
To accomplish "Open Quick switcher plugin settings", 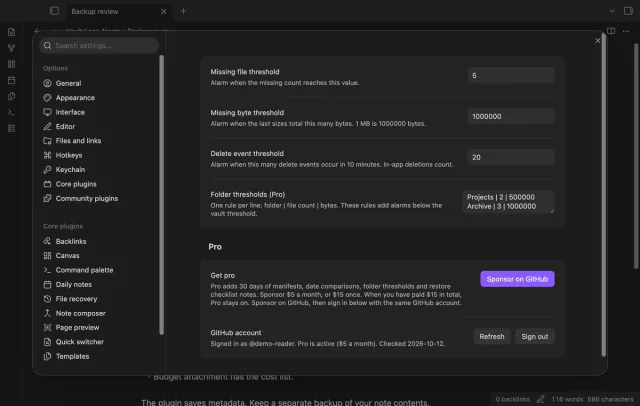I will coord(73,342).
